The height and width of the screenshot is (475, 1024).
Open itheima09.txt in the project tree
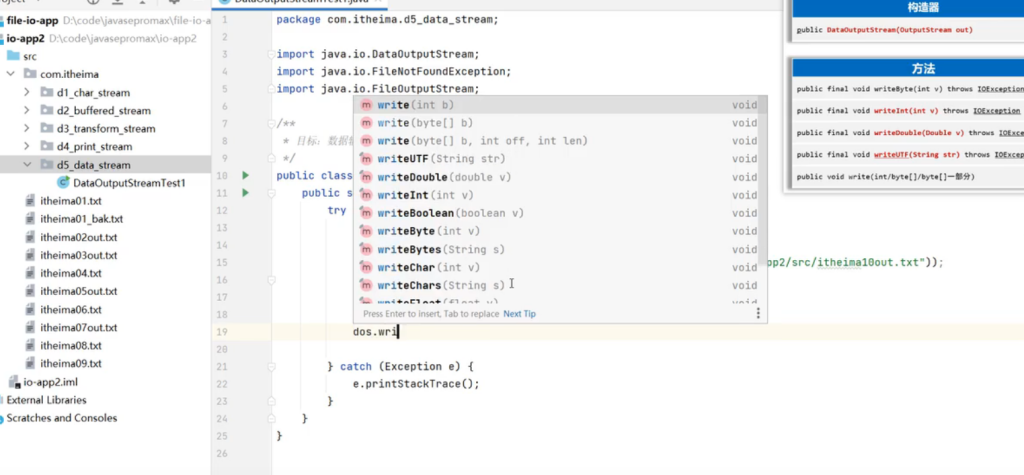tap(71, 363)
